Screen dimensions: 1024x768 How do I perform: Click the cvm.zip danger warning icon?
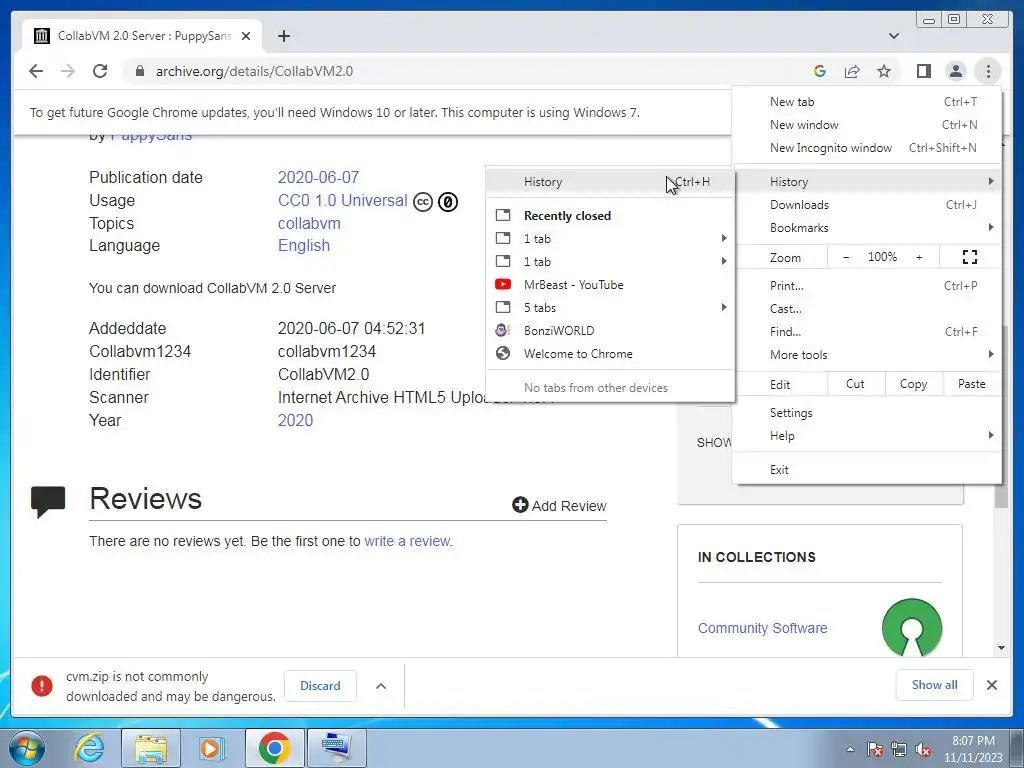(42, 686)
